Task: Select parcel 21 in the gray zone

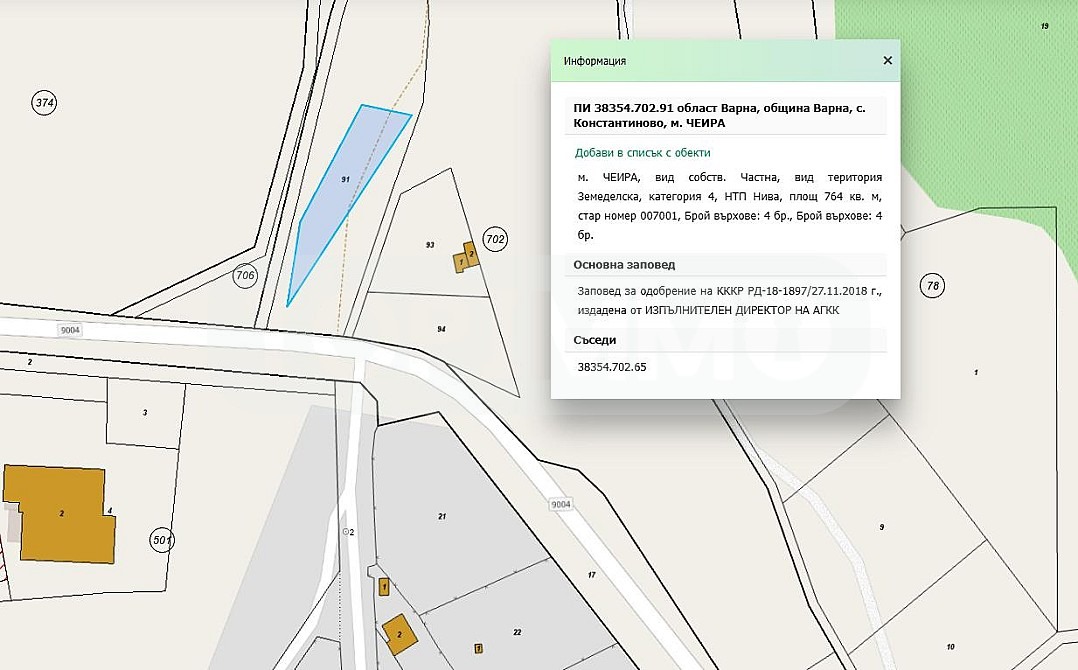Action: [441, 516]
